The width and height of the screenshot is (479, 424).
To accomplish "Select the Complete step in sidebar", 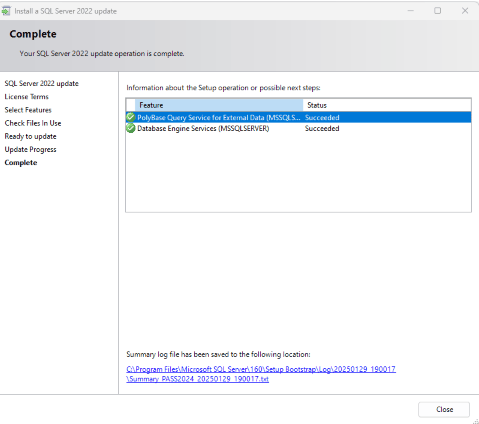I will (x=21, y=163).
